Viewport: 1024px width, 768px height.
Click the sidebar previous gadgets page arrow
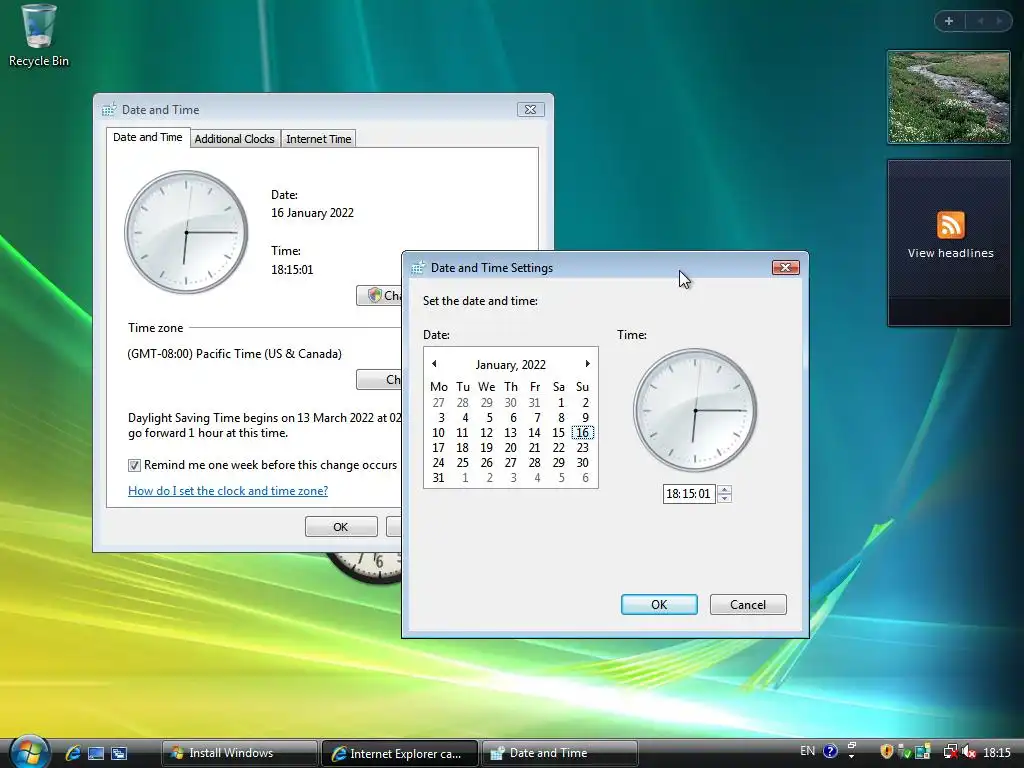pyautogui.click(x=980, y=21)
